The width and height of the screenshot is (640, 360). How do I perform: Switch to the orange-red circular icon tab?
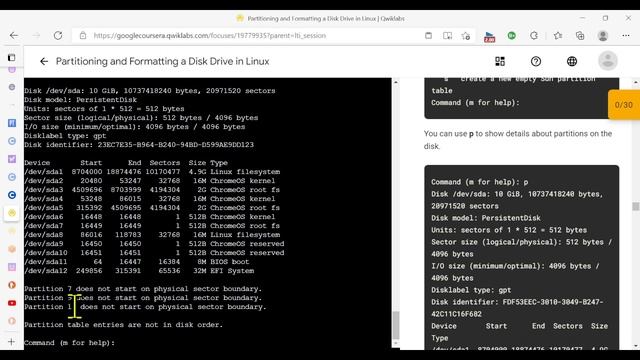click(12, 285)
